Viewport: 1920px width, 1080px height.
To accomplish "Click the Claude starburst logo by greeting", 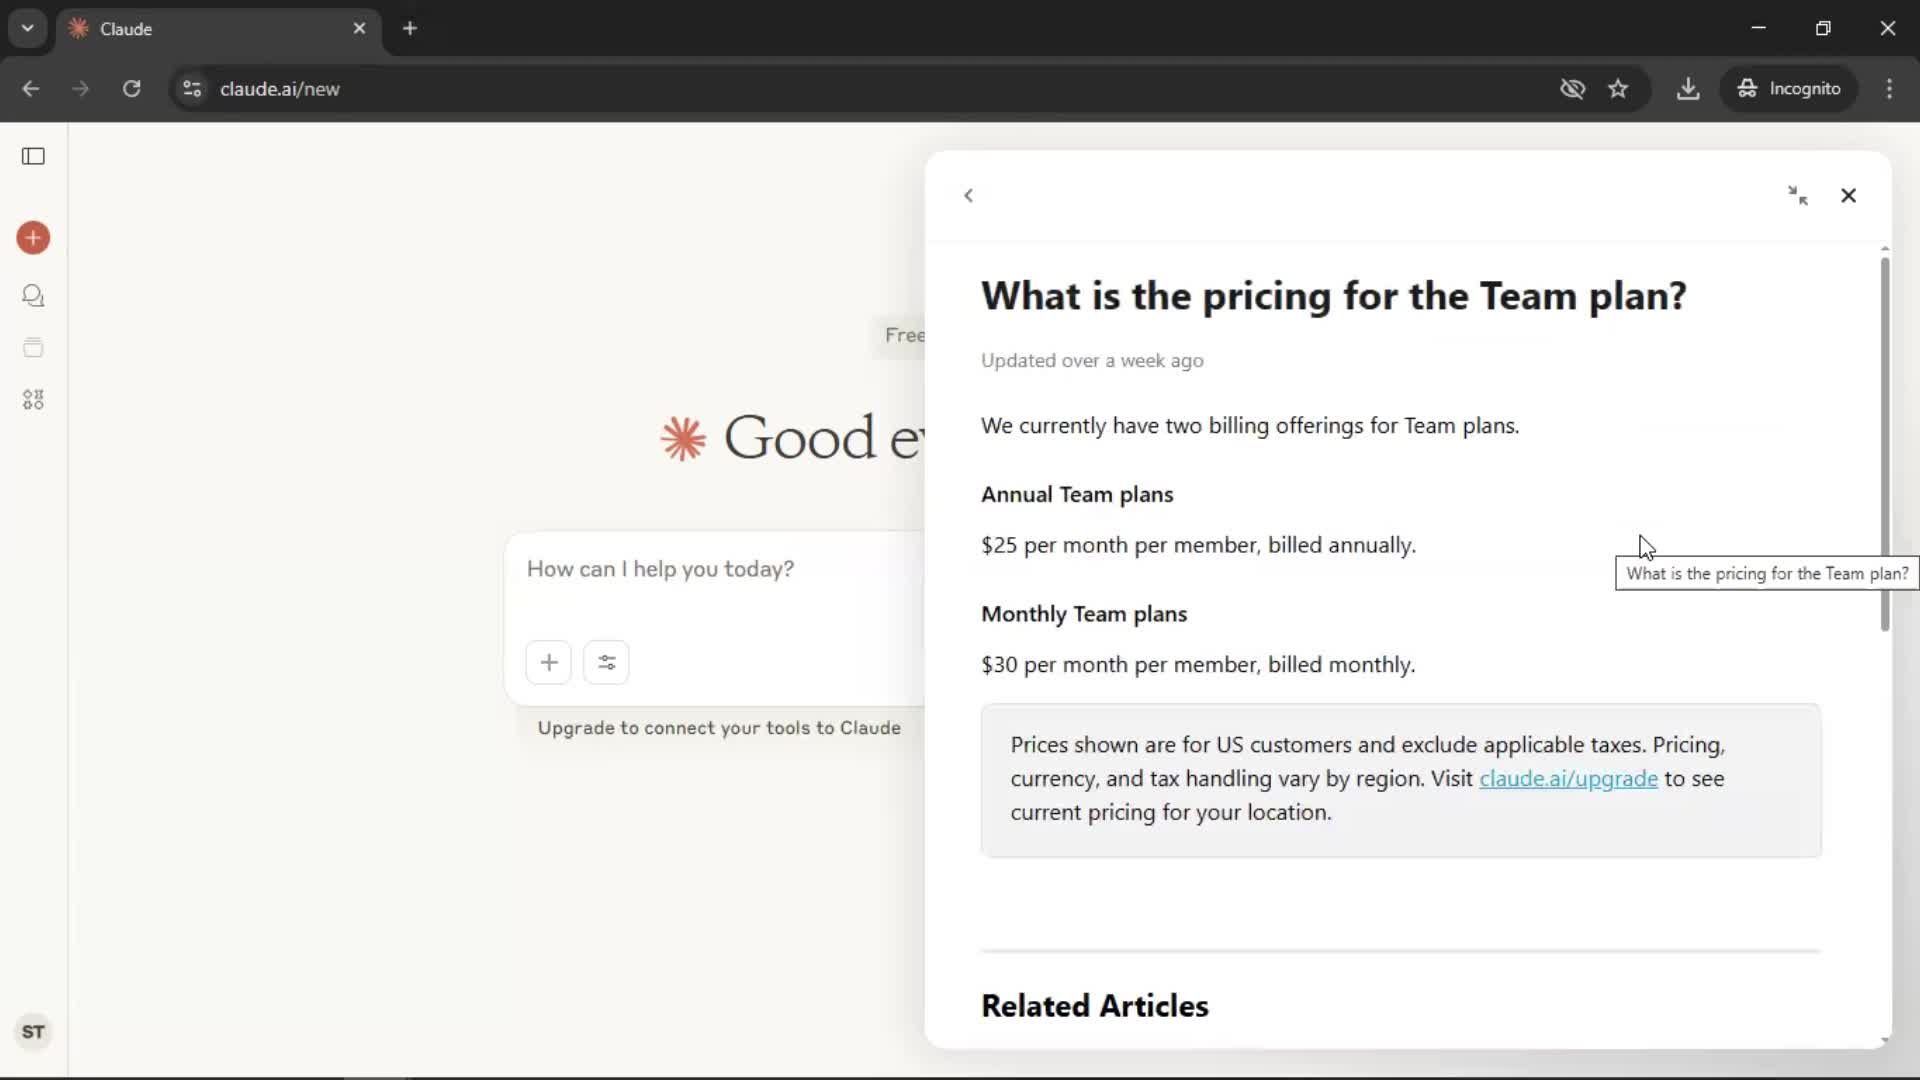I will coord(683,439).
